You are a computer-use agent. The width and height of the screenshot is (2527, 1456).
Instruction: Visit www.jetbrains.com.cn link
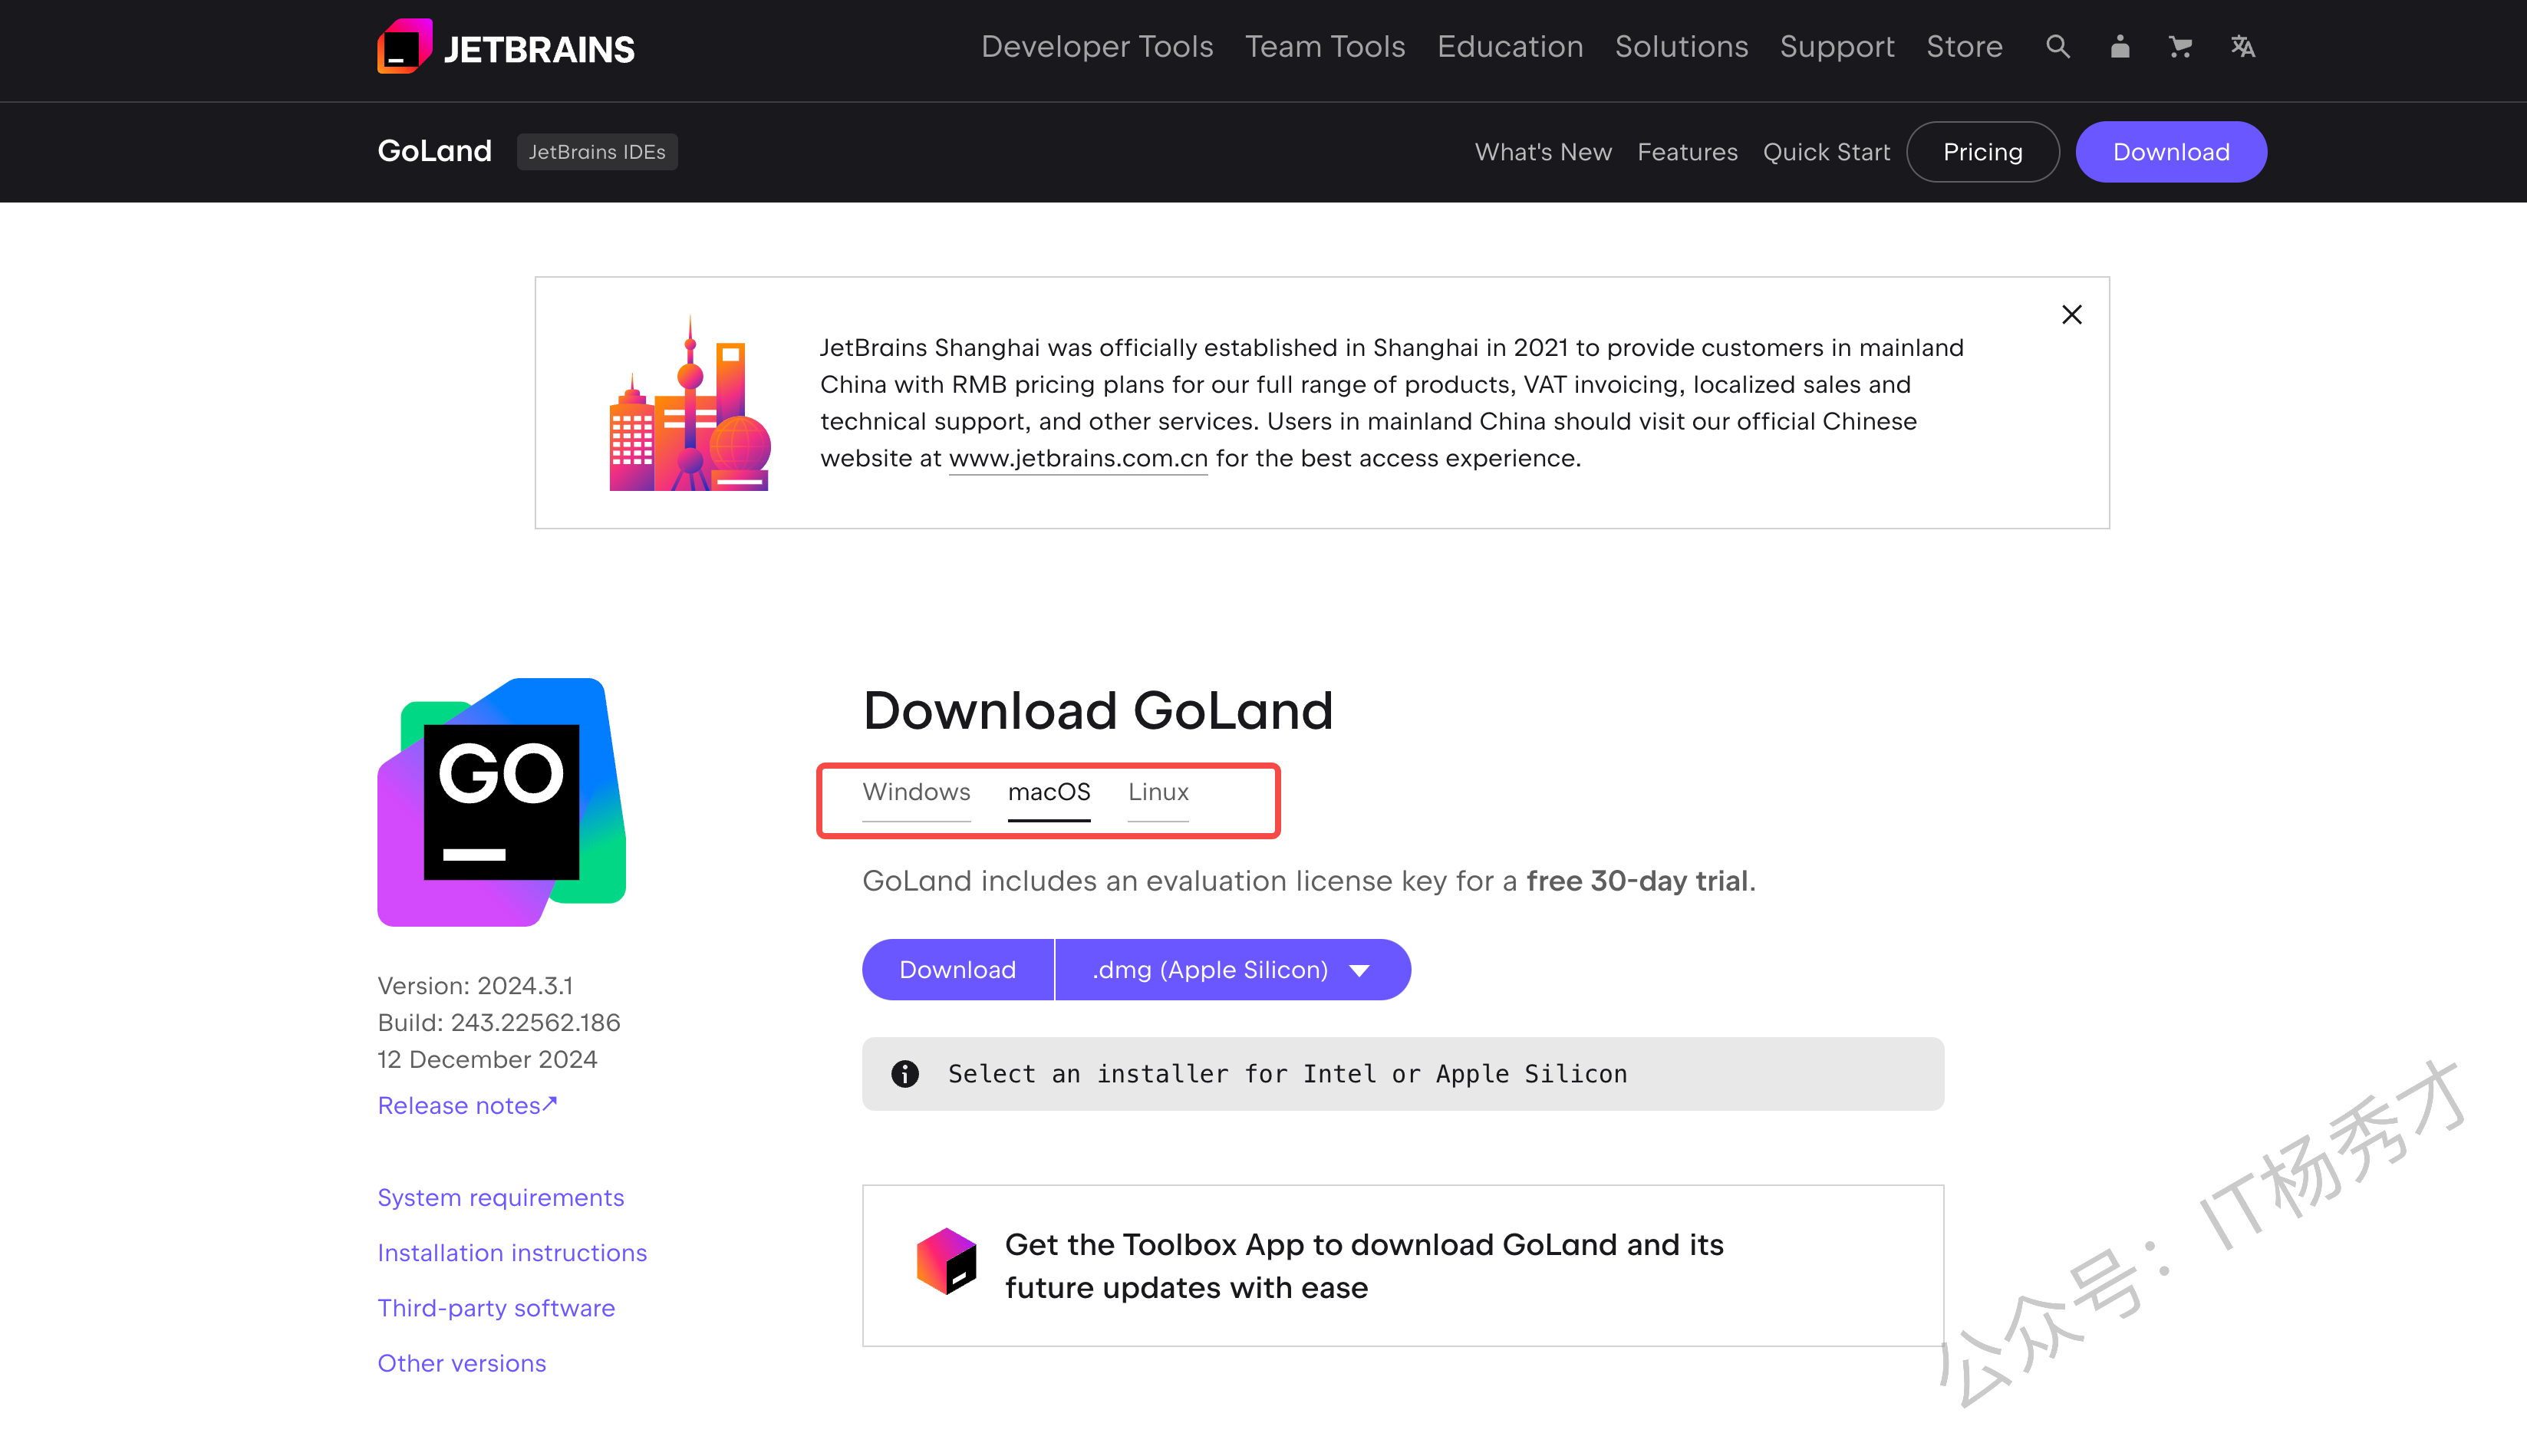(x=1078, y=459)
